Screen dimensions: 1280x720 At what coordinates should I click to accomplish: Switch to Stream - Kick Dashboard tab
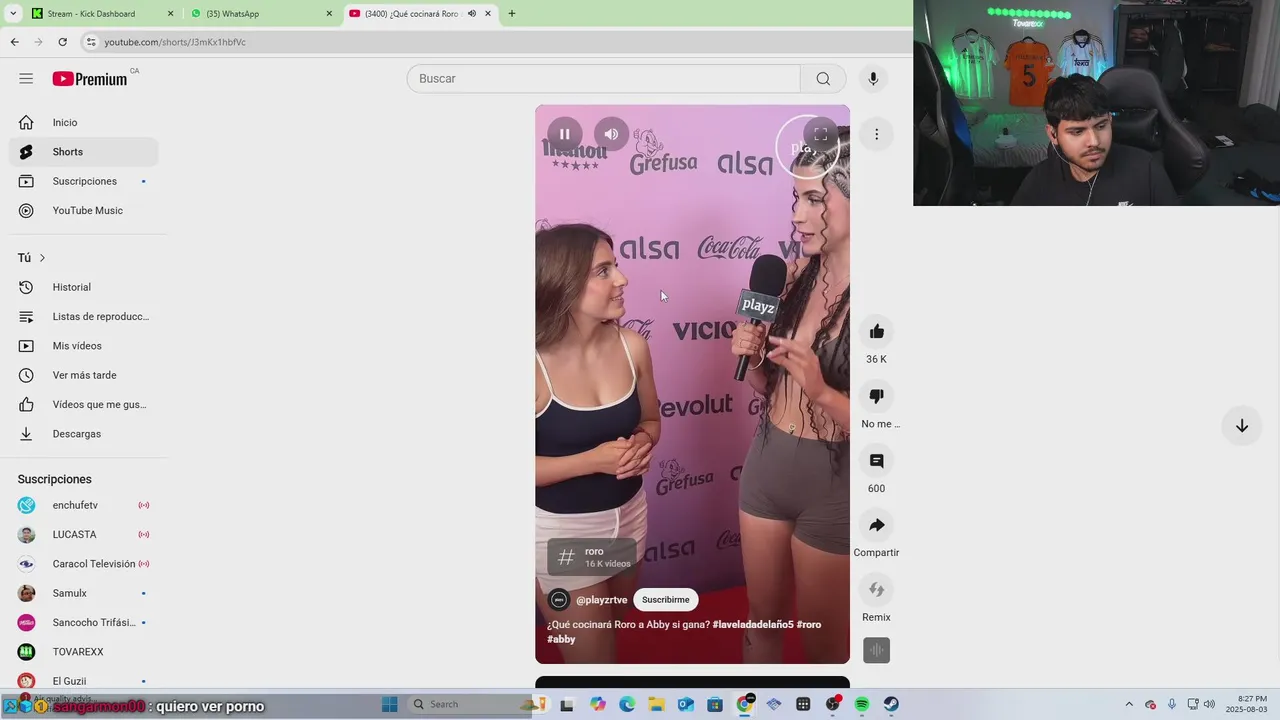100,14
